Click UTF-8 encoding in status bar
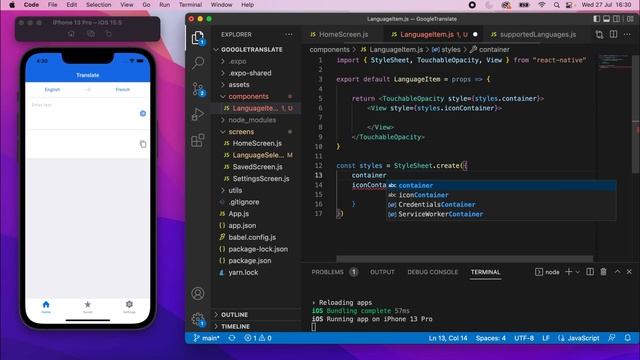 click(524, 338)
